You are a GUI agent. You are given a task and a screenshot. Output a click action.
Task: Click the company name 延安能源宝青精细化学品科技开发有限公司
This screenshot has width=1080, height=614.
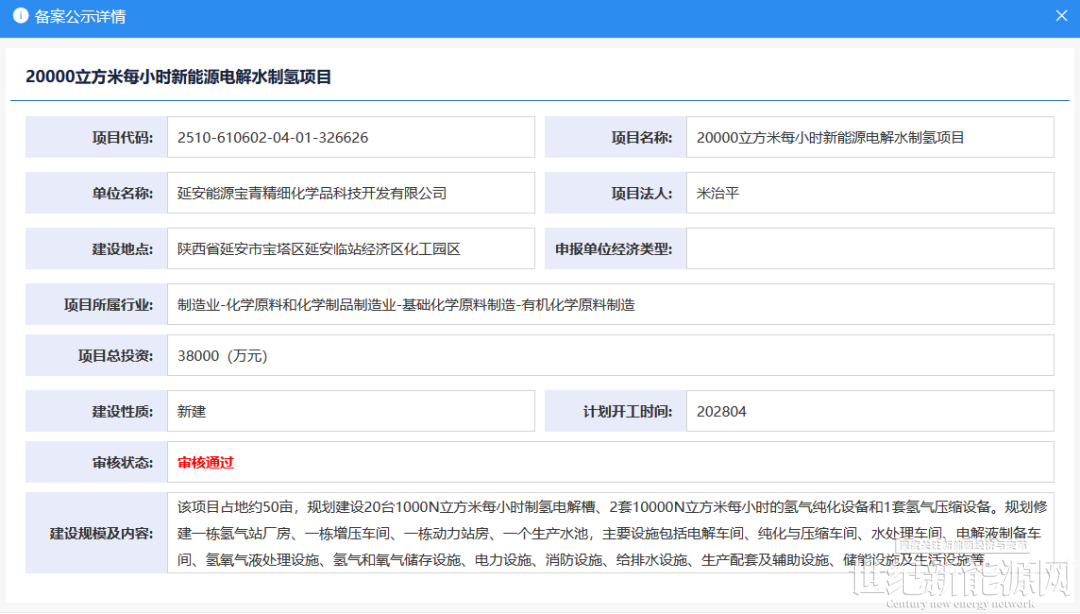[x=312, y=193]
